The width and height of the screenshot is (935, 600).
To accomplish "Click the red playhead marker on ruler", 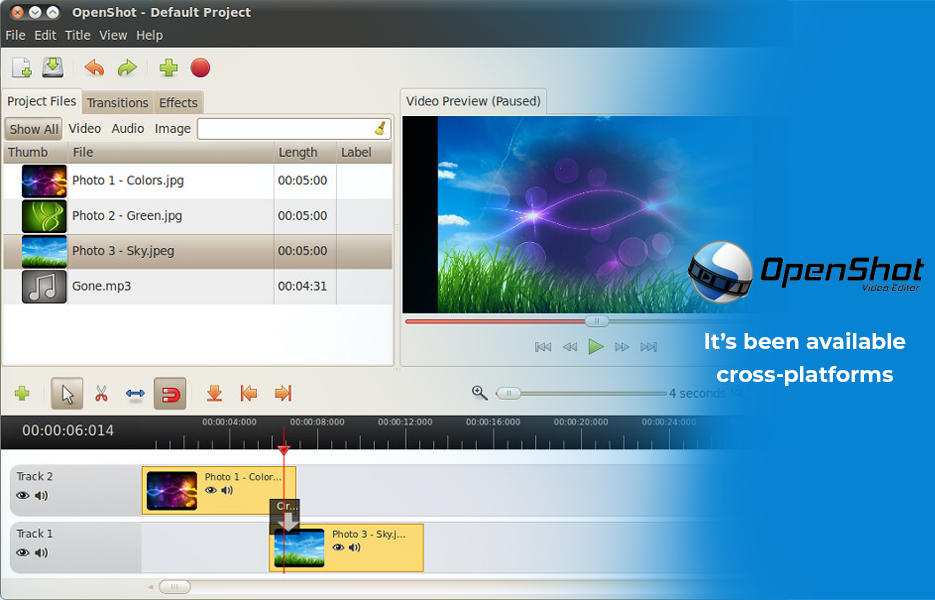I will (284, 450).
